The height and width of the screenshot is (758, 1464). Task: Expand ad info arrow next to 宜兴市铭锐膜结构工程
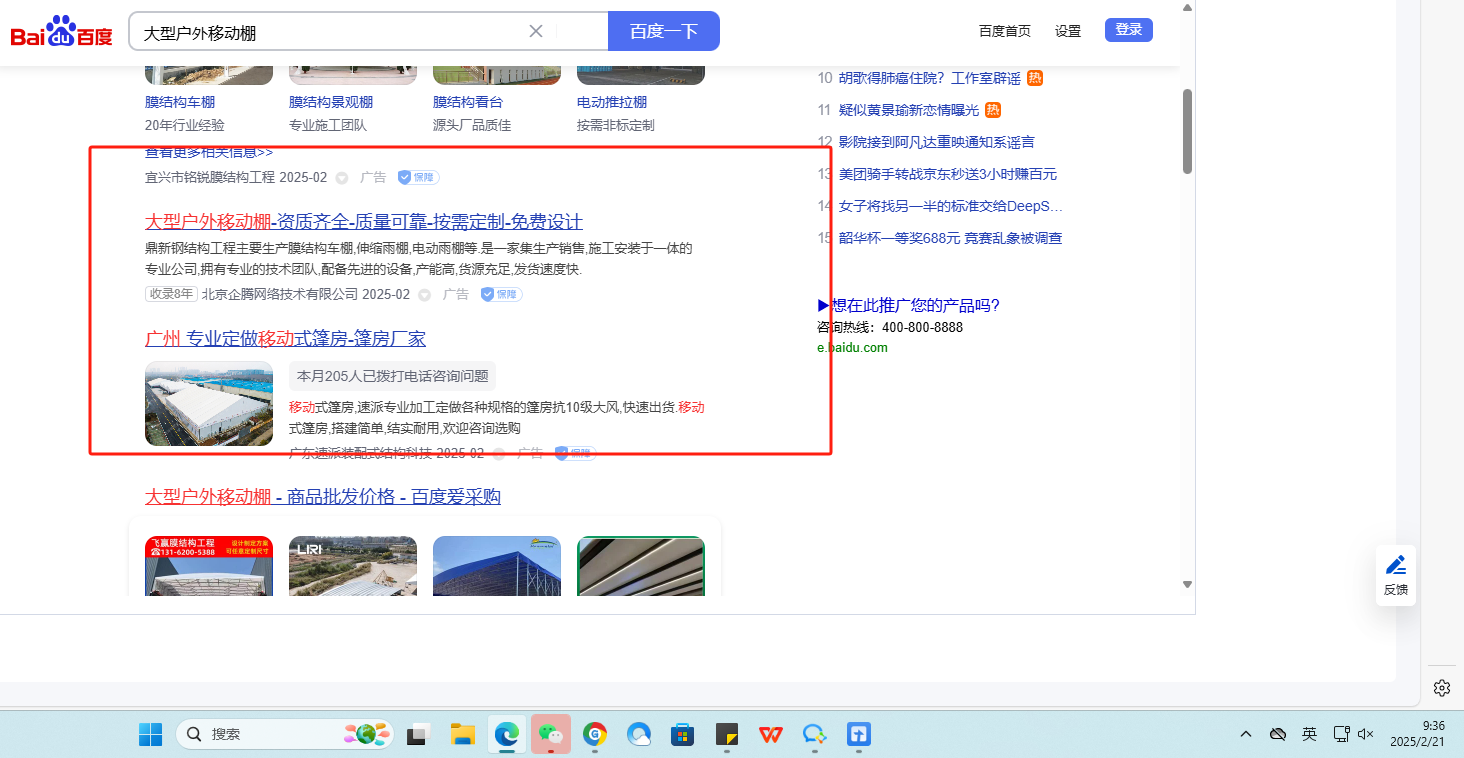[x=341, y=178]
